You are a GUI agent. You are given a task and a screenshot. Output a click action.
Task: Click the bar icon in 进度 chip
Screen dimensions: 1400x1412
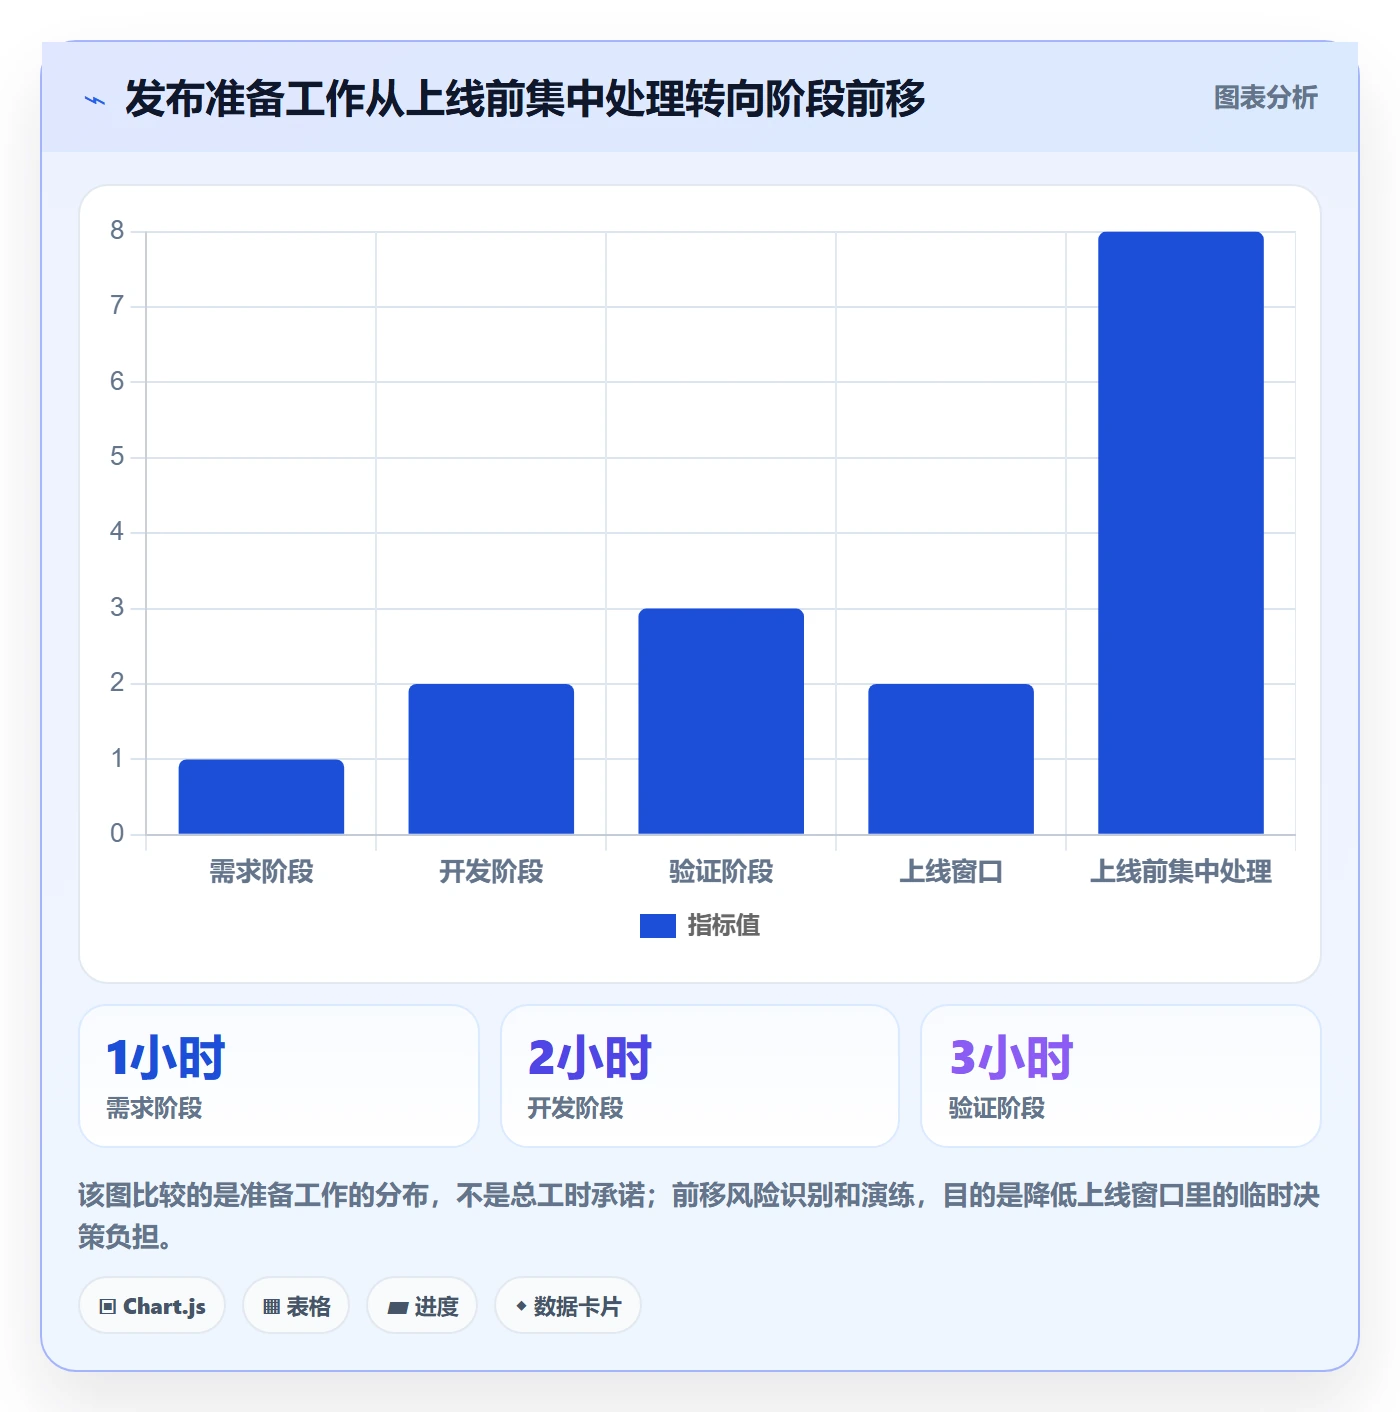pos(397,1308)
